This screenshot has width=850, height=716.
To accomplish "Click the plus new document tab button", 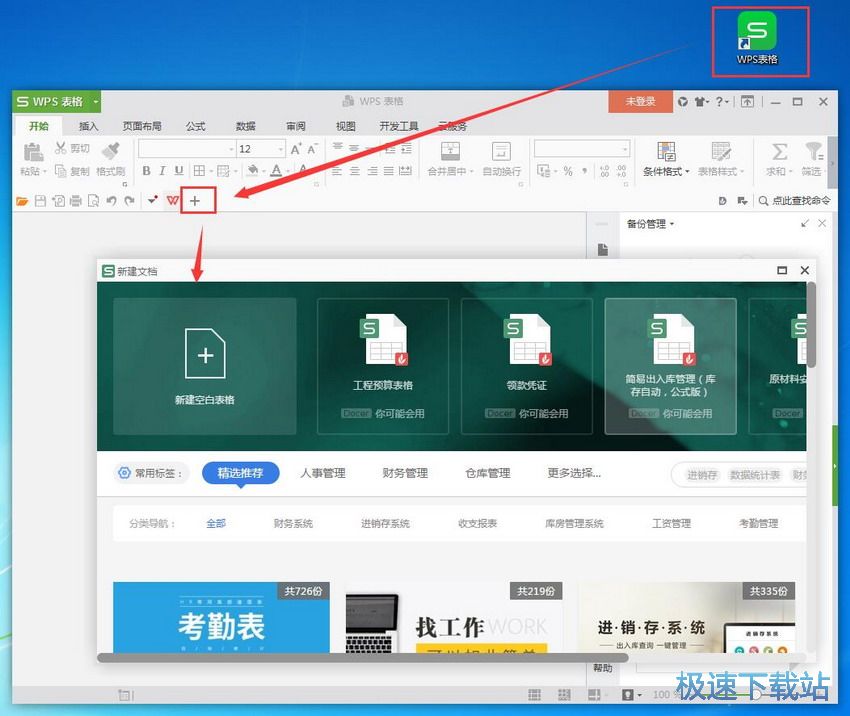I will 195,201.
